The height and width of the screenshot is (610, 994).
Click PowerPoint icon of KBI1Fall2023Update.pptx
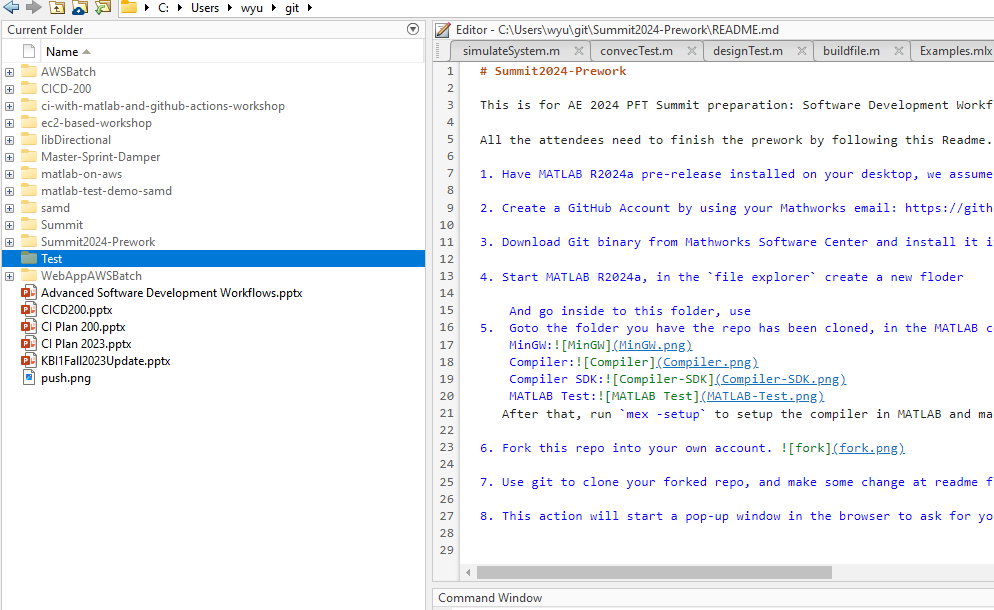click(29, 361)
